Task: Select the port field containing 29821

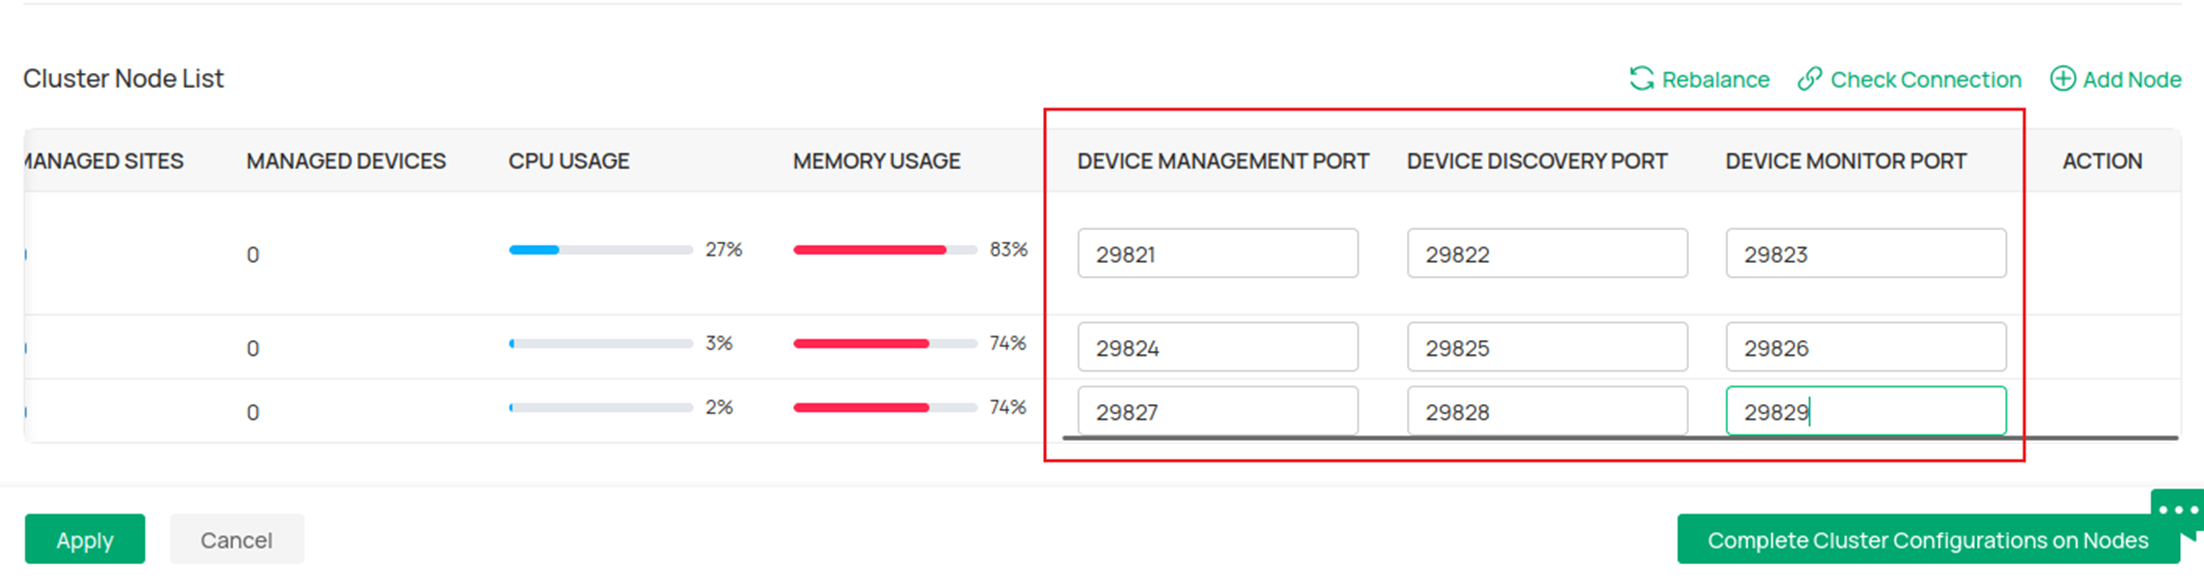Action: [x=1217, y=253]
